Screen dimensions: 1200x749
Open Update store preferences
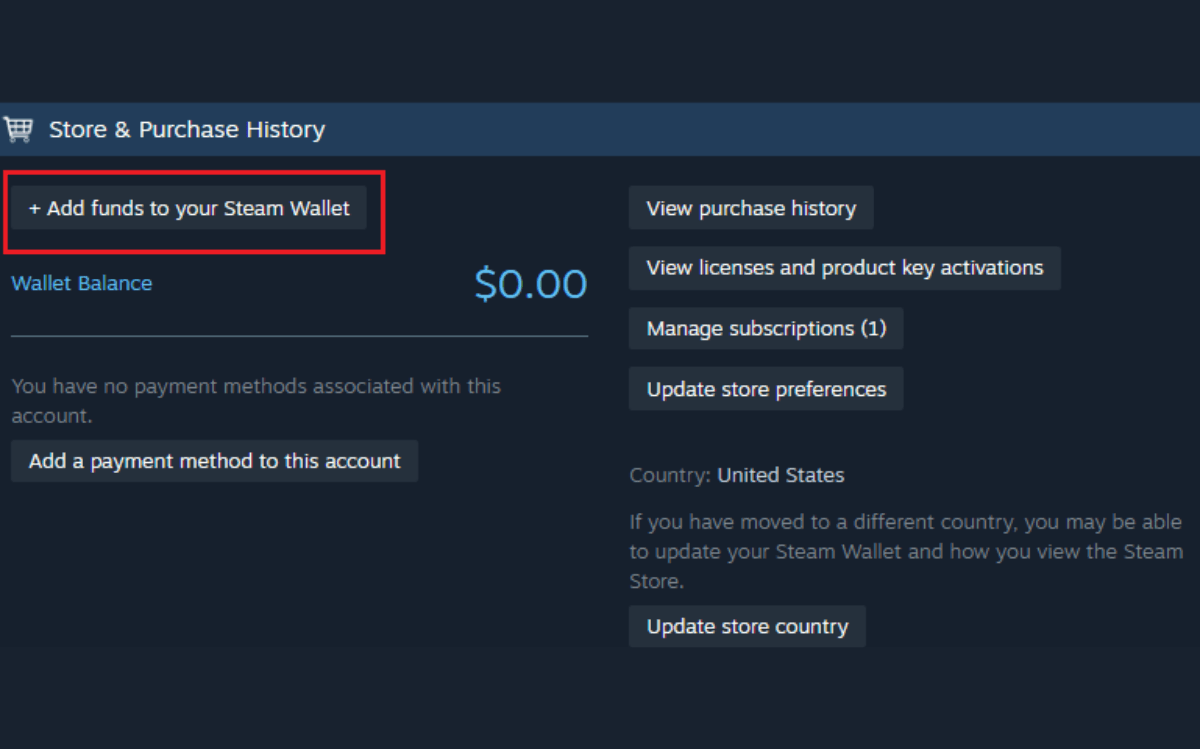[766, 389]
